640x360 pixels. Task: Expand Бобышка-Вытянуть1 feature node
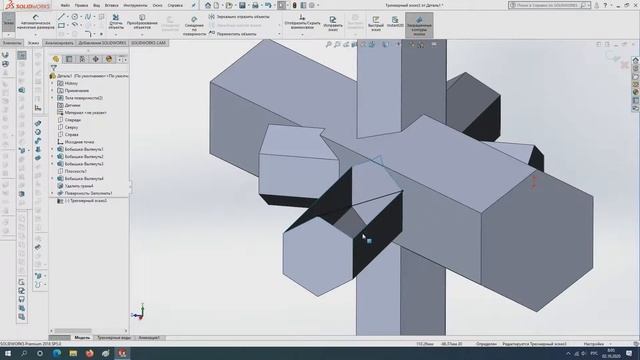coord(52,149)
